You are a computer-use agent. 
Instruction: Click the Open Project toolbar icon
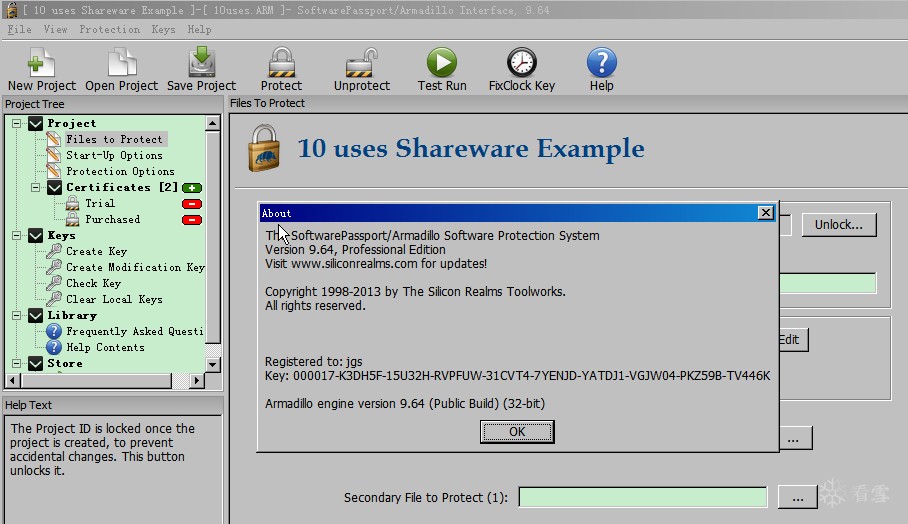pyautogui.click(x=122, y=62)
